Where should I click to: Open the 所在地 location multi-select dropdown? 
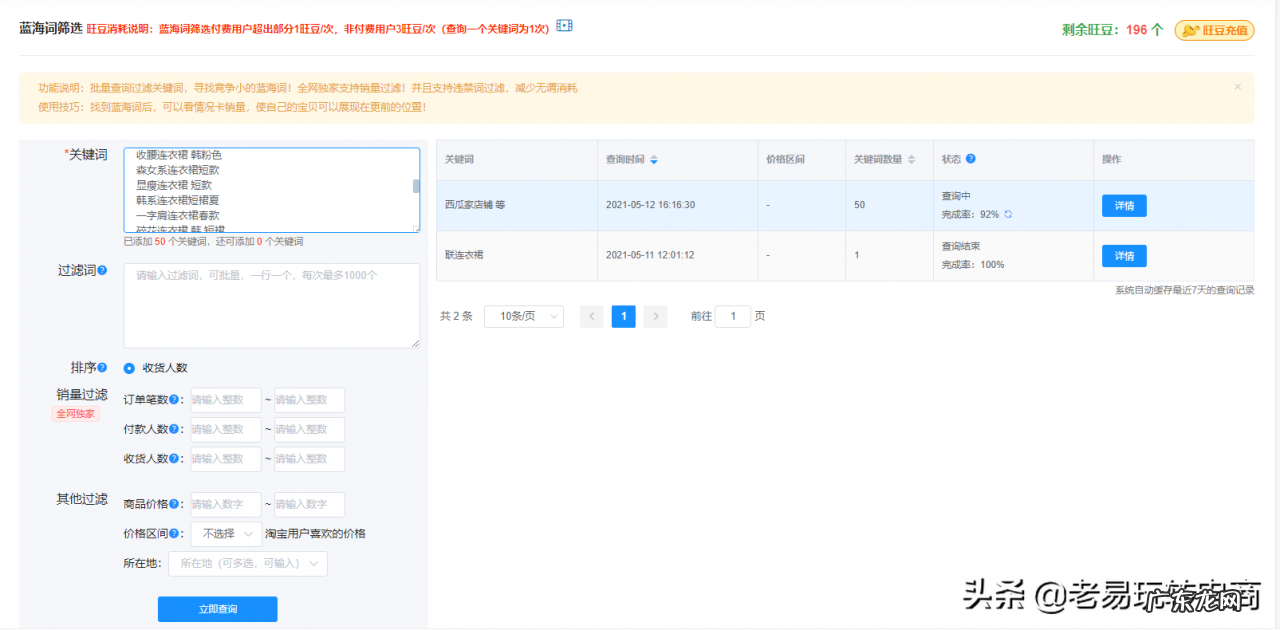[x=247, y=564]
